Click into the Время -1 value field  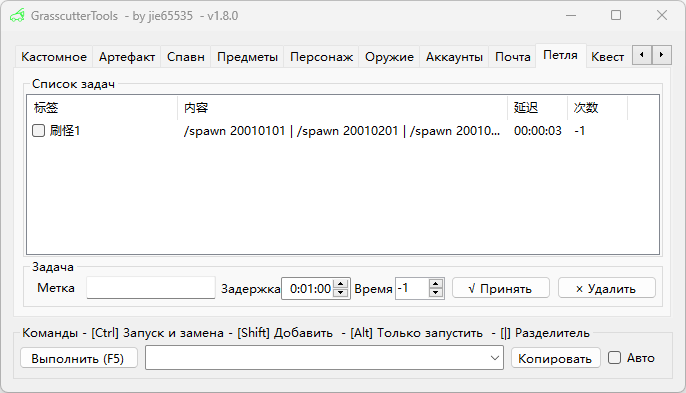pos(412,289)
